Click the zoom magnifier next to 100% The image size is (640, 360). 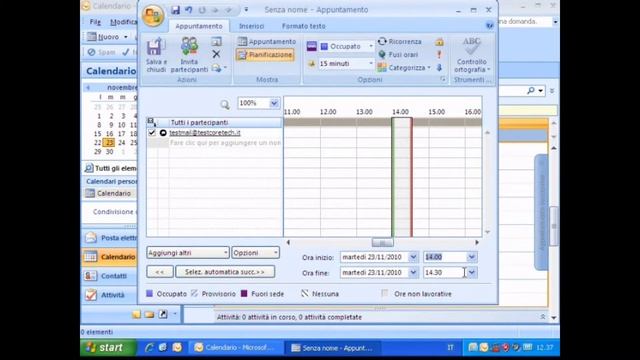pos(225,105)
